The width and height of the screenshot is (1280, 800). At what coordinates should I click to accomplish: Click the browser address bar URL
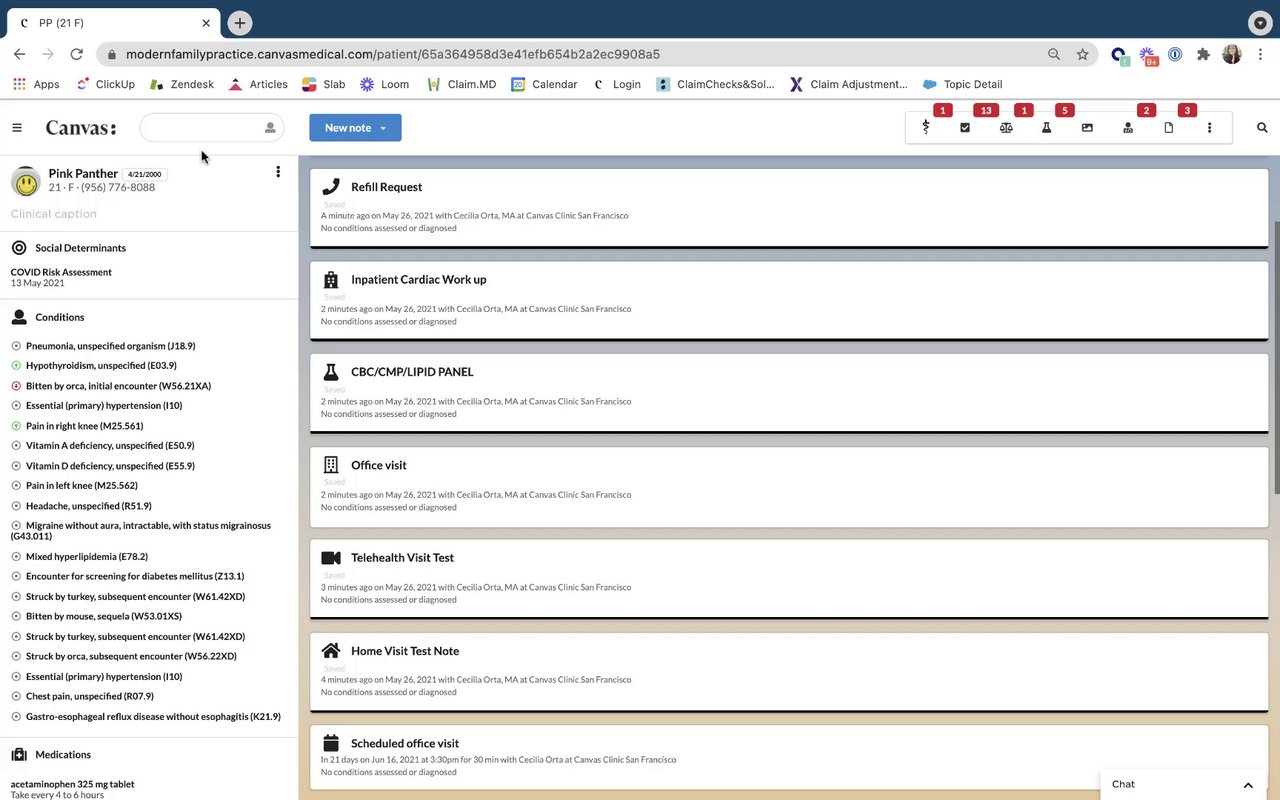[x=393, y=54]
